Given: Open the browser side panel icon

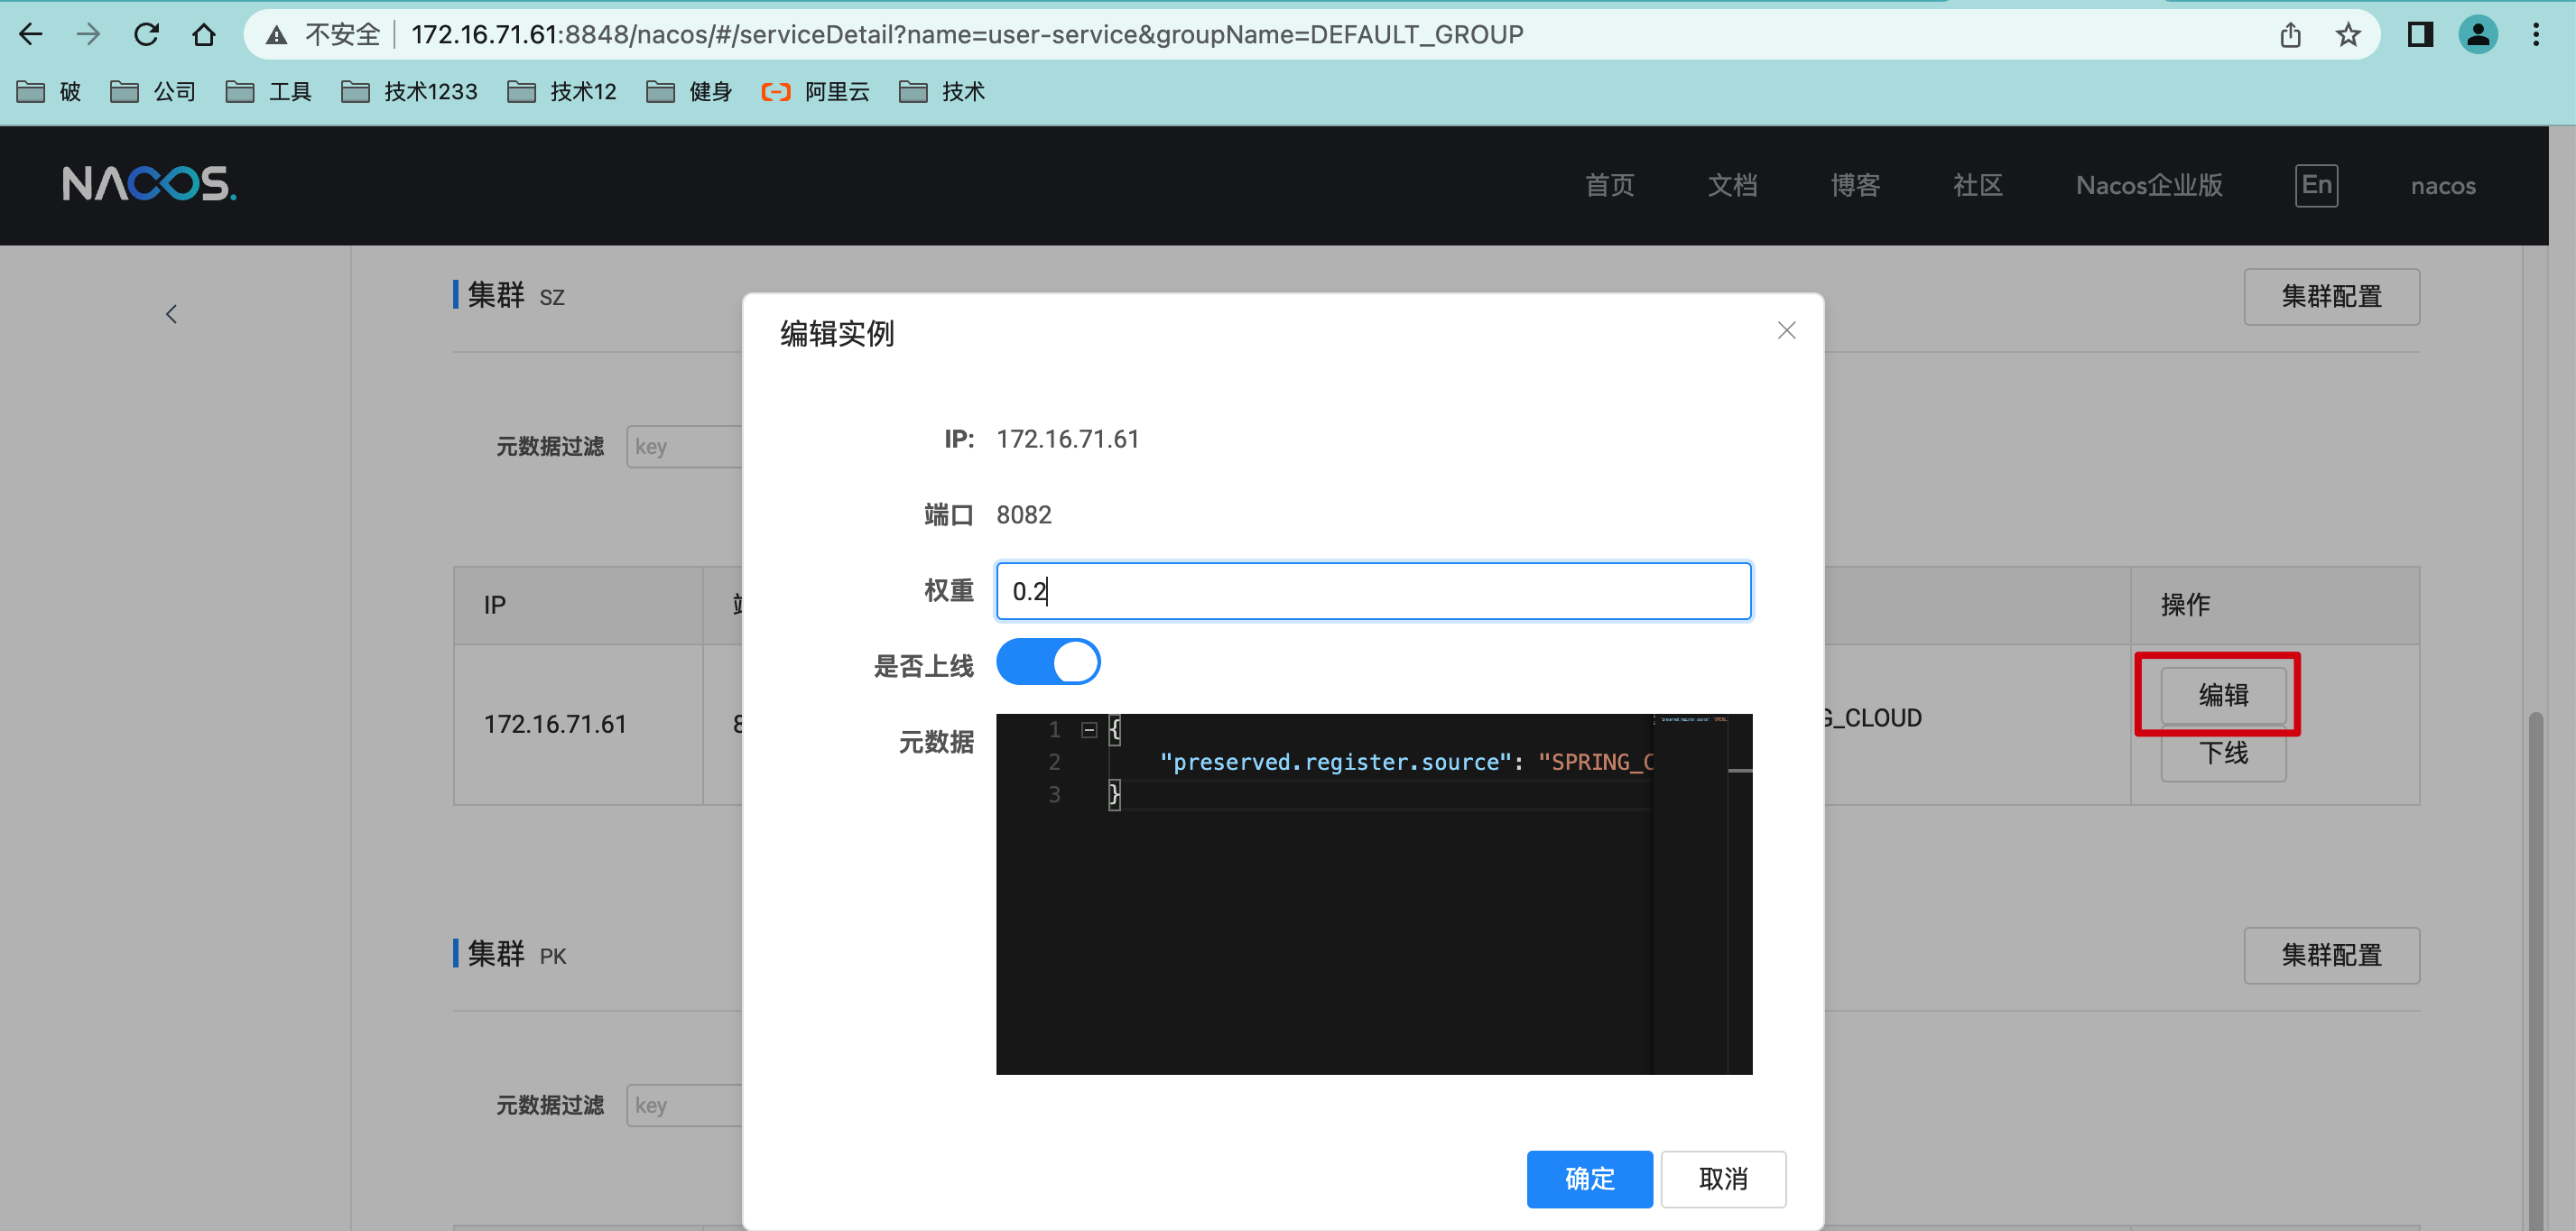Looking at the screenshot, I should 2420,35.
